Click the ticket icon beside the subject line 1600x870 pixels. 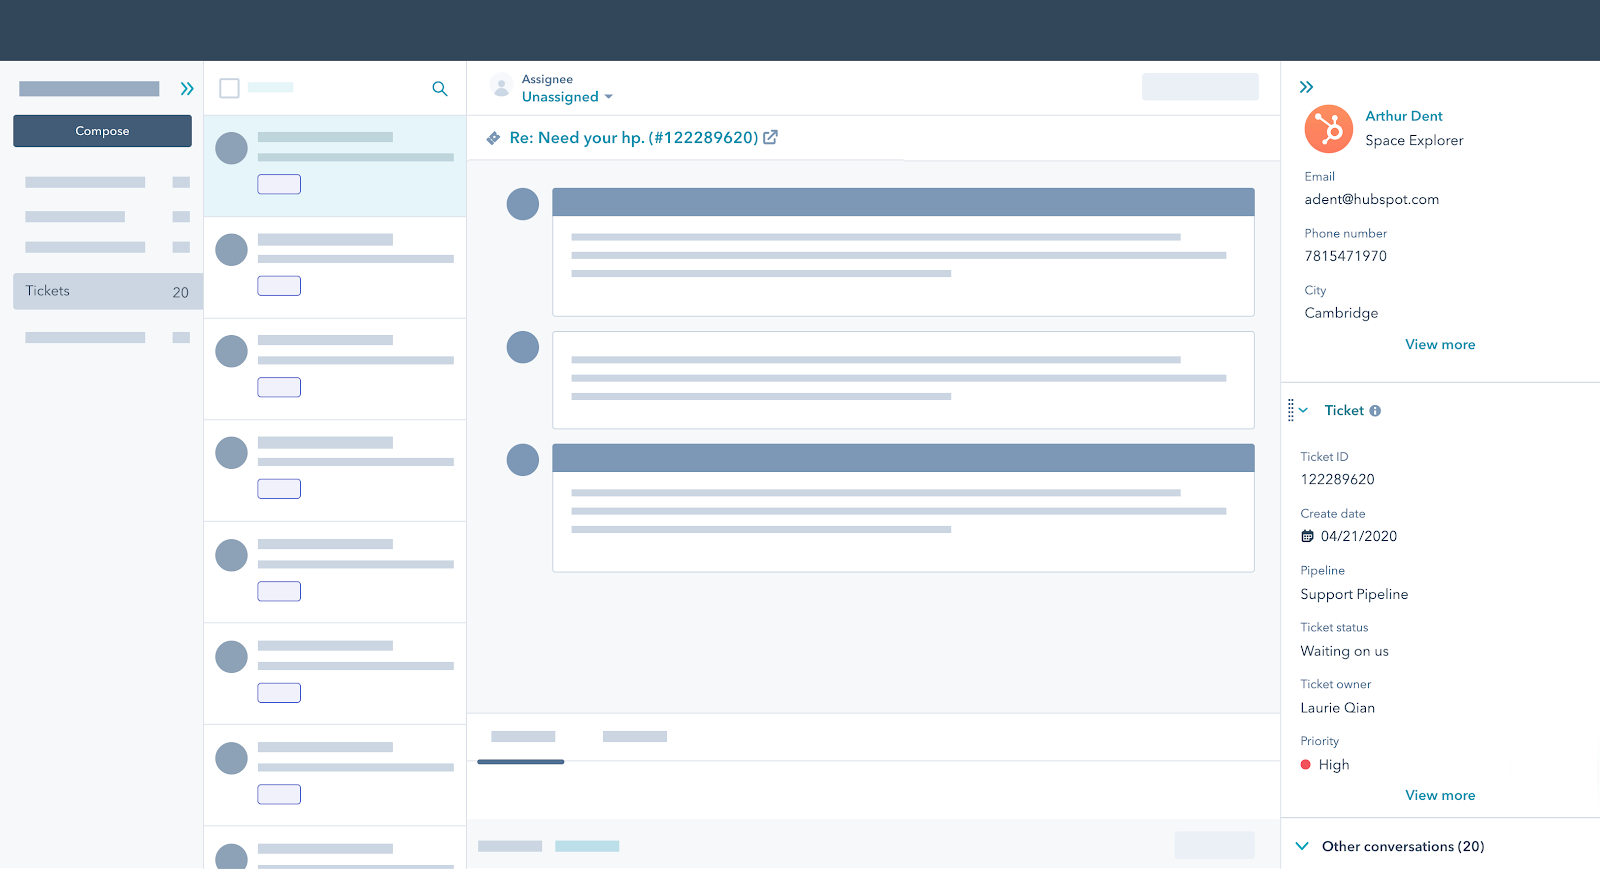click(493, 139)
